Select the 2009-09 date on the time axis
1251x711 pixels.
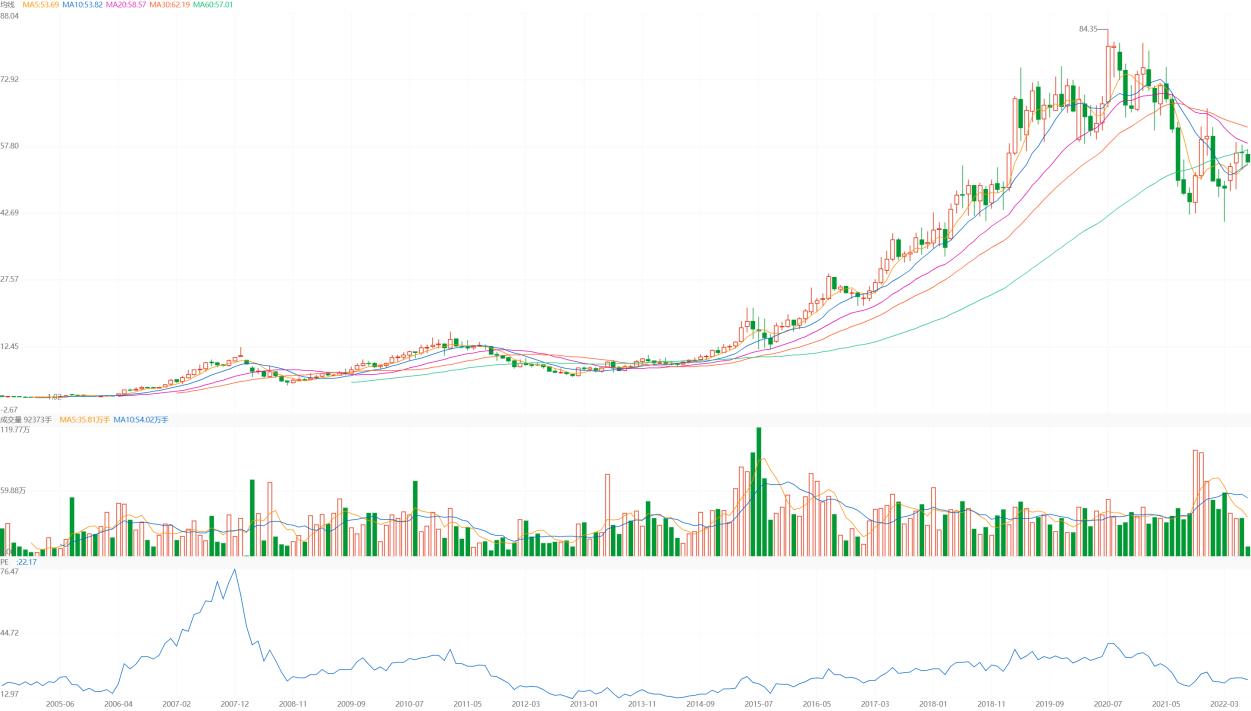coord(351,704)
